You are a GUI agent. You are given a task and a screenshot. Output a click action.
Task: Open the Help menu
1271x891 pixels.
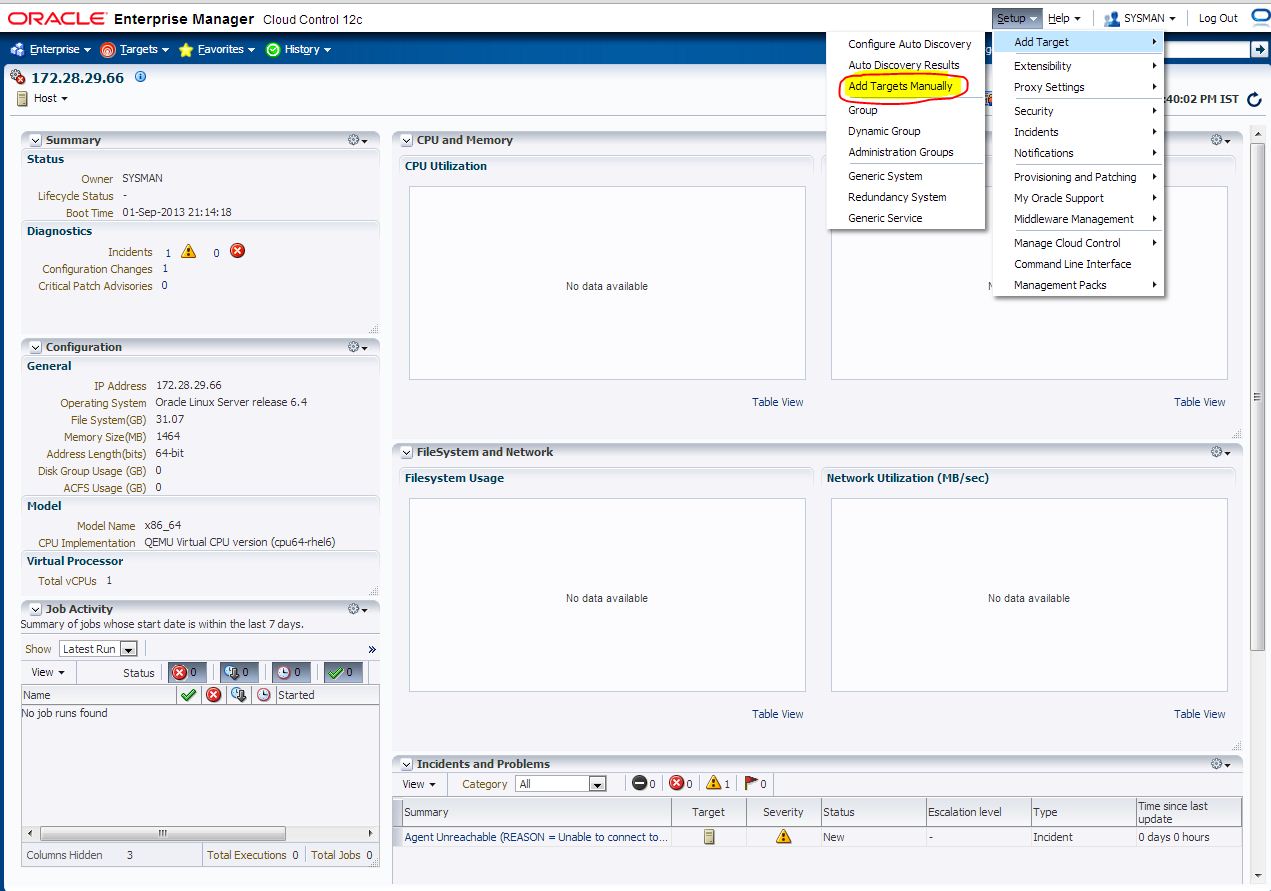tap(1064, 18)
